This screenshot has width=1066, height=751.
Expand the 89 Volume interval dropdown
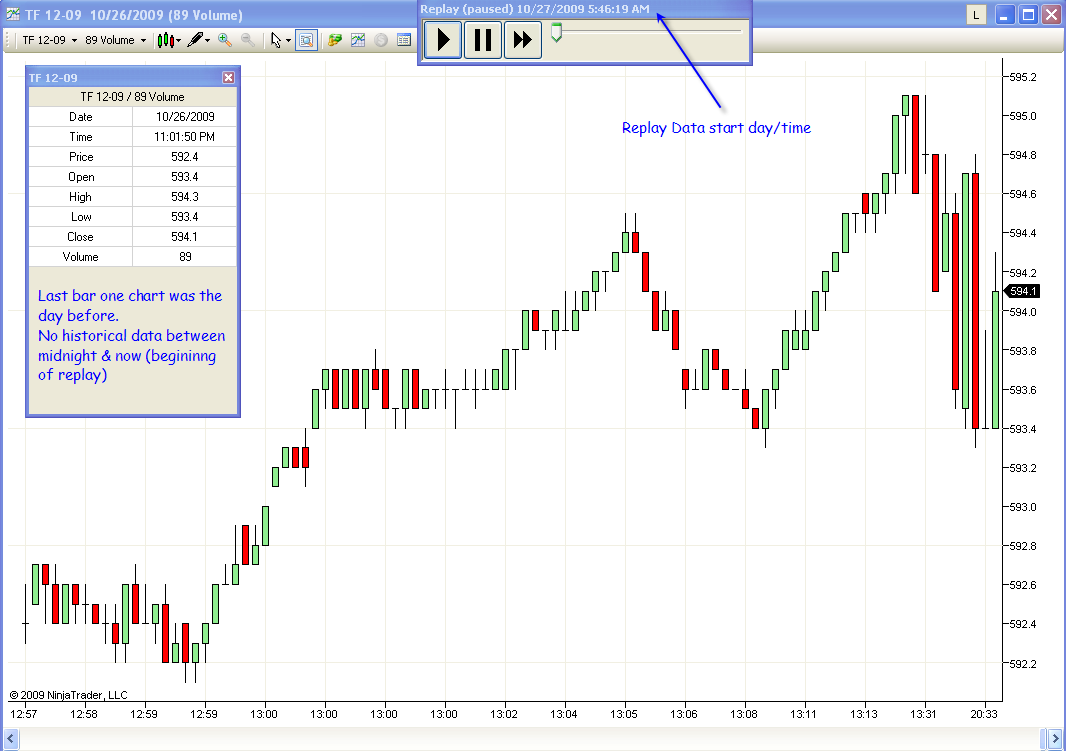point(116,40)
